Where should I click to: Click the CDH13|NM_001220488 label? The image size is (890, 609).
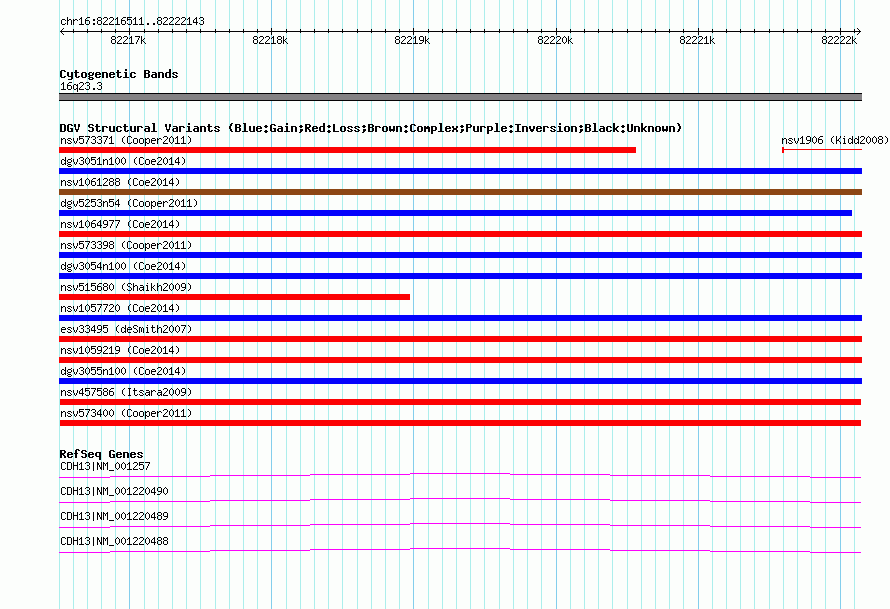point(114,541)
